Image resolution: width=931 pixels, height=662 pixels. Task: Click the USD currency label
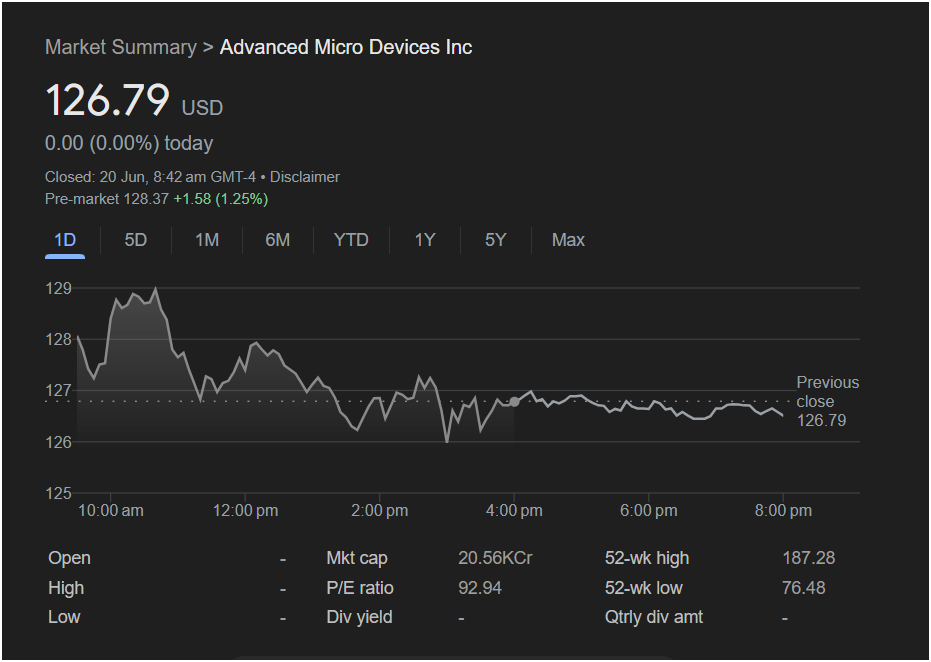click(202, 108)
